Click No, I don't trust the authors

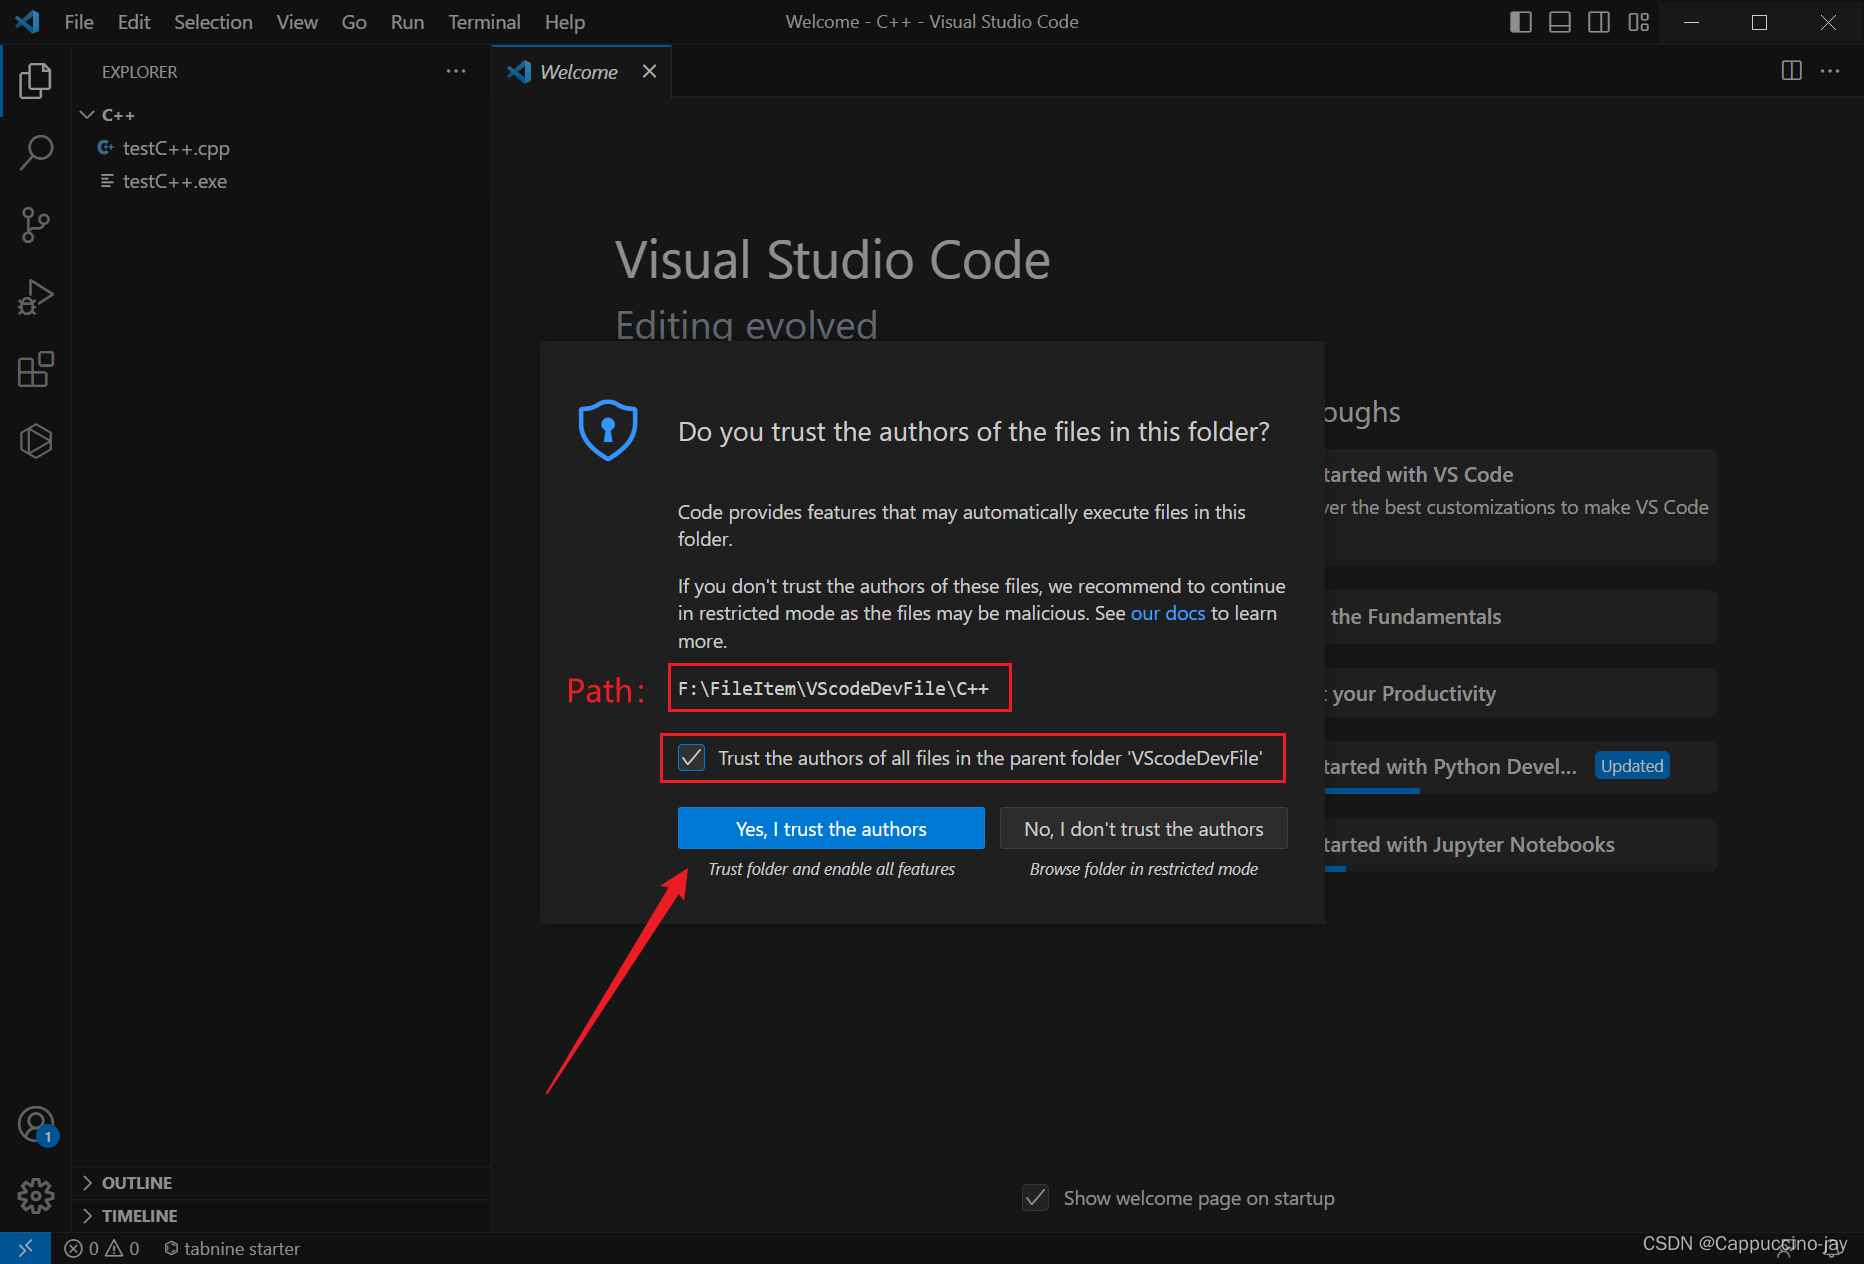[1144, 828]
